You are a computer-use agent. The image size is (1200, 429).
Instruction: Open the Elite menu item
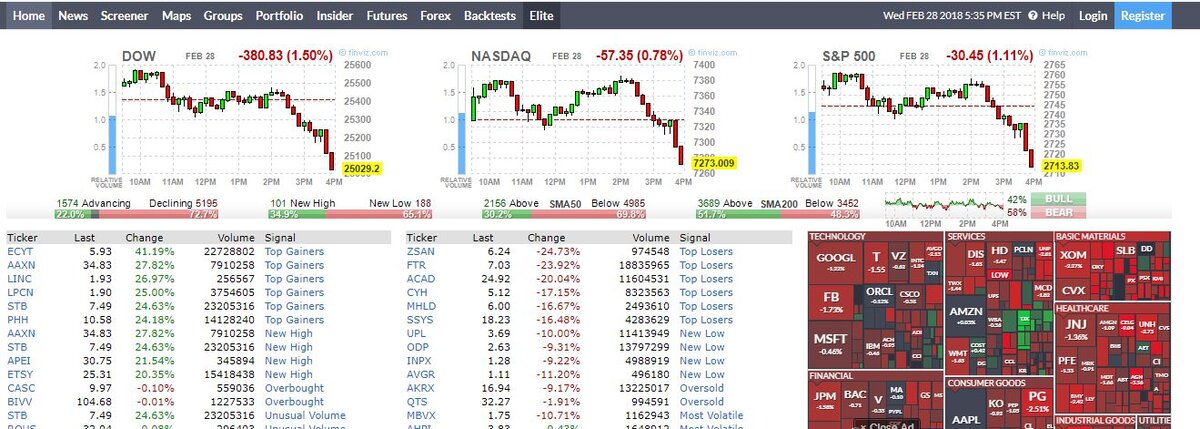click(542, 16)
